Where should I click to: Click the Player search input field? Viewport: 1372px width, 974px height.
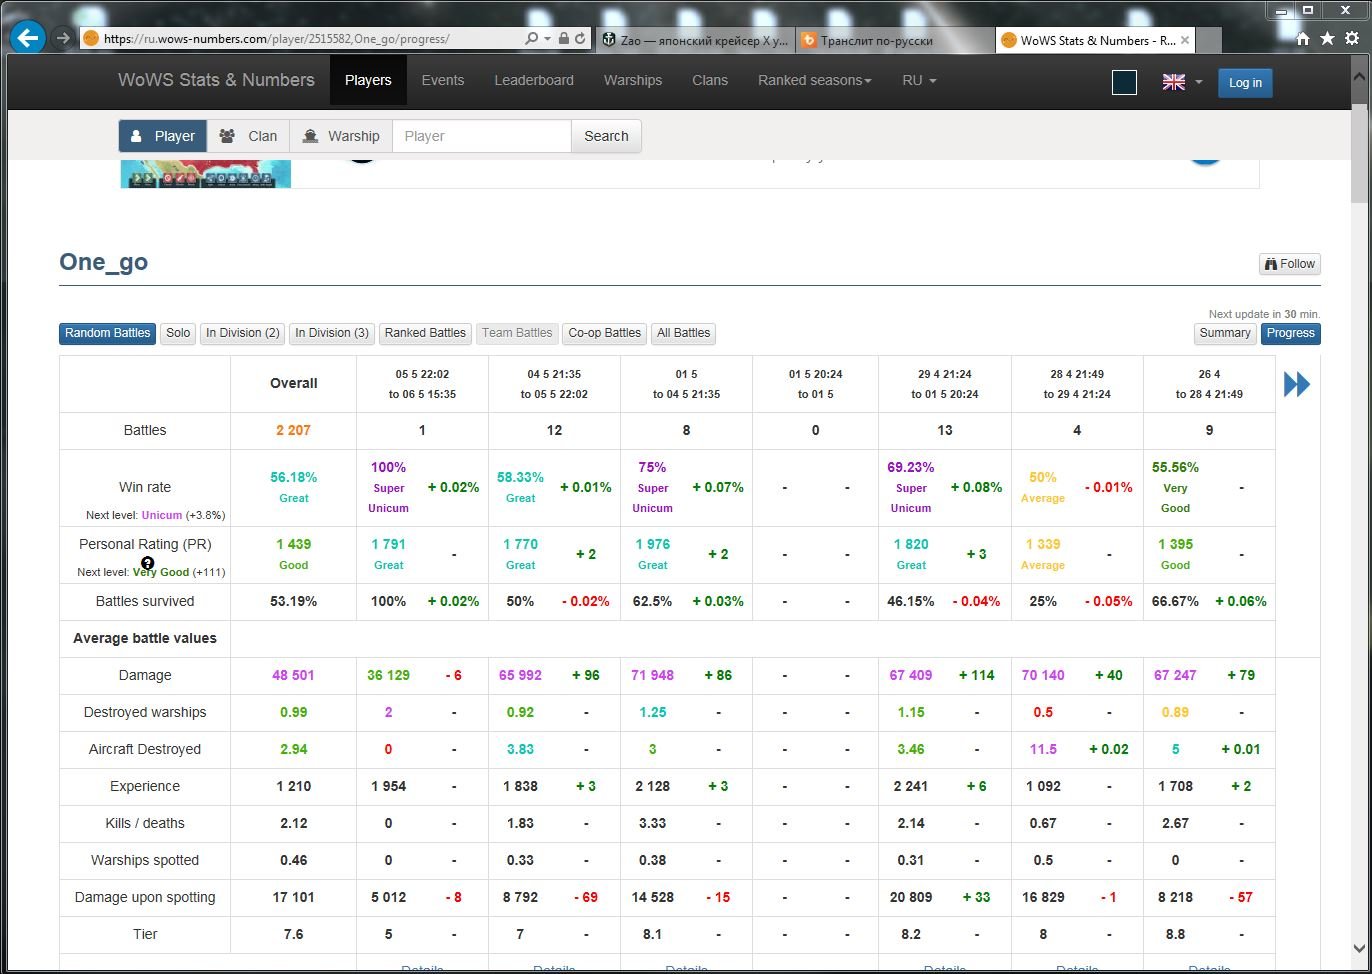[x=482, y=136]
